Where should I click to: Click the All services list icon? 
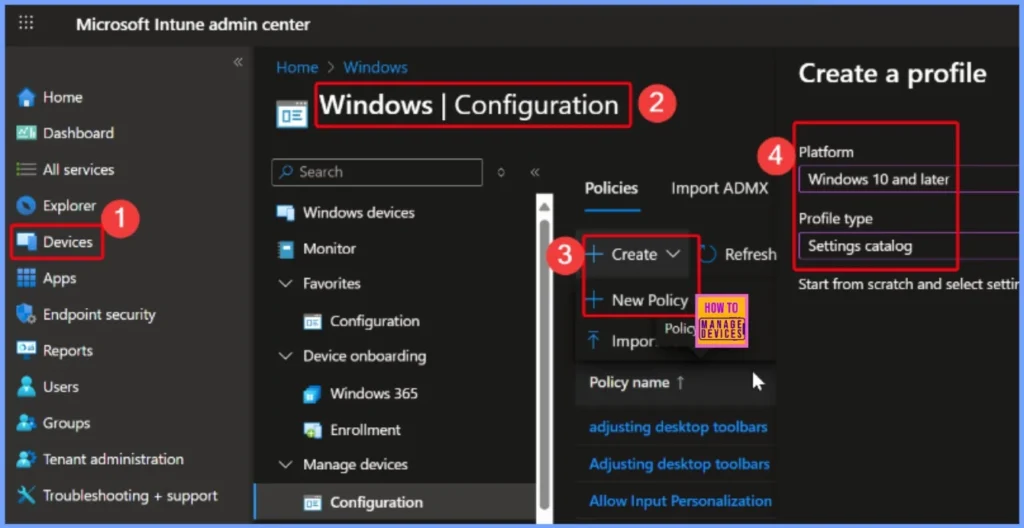[x=26, y=170]
